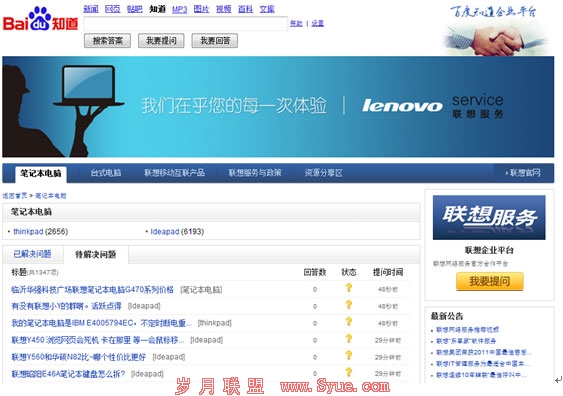Open the 文库 link in the top navigation
This screenshot has height=396, width=563.
pyautogui.click(x=267, y=9)
